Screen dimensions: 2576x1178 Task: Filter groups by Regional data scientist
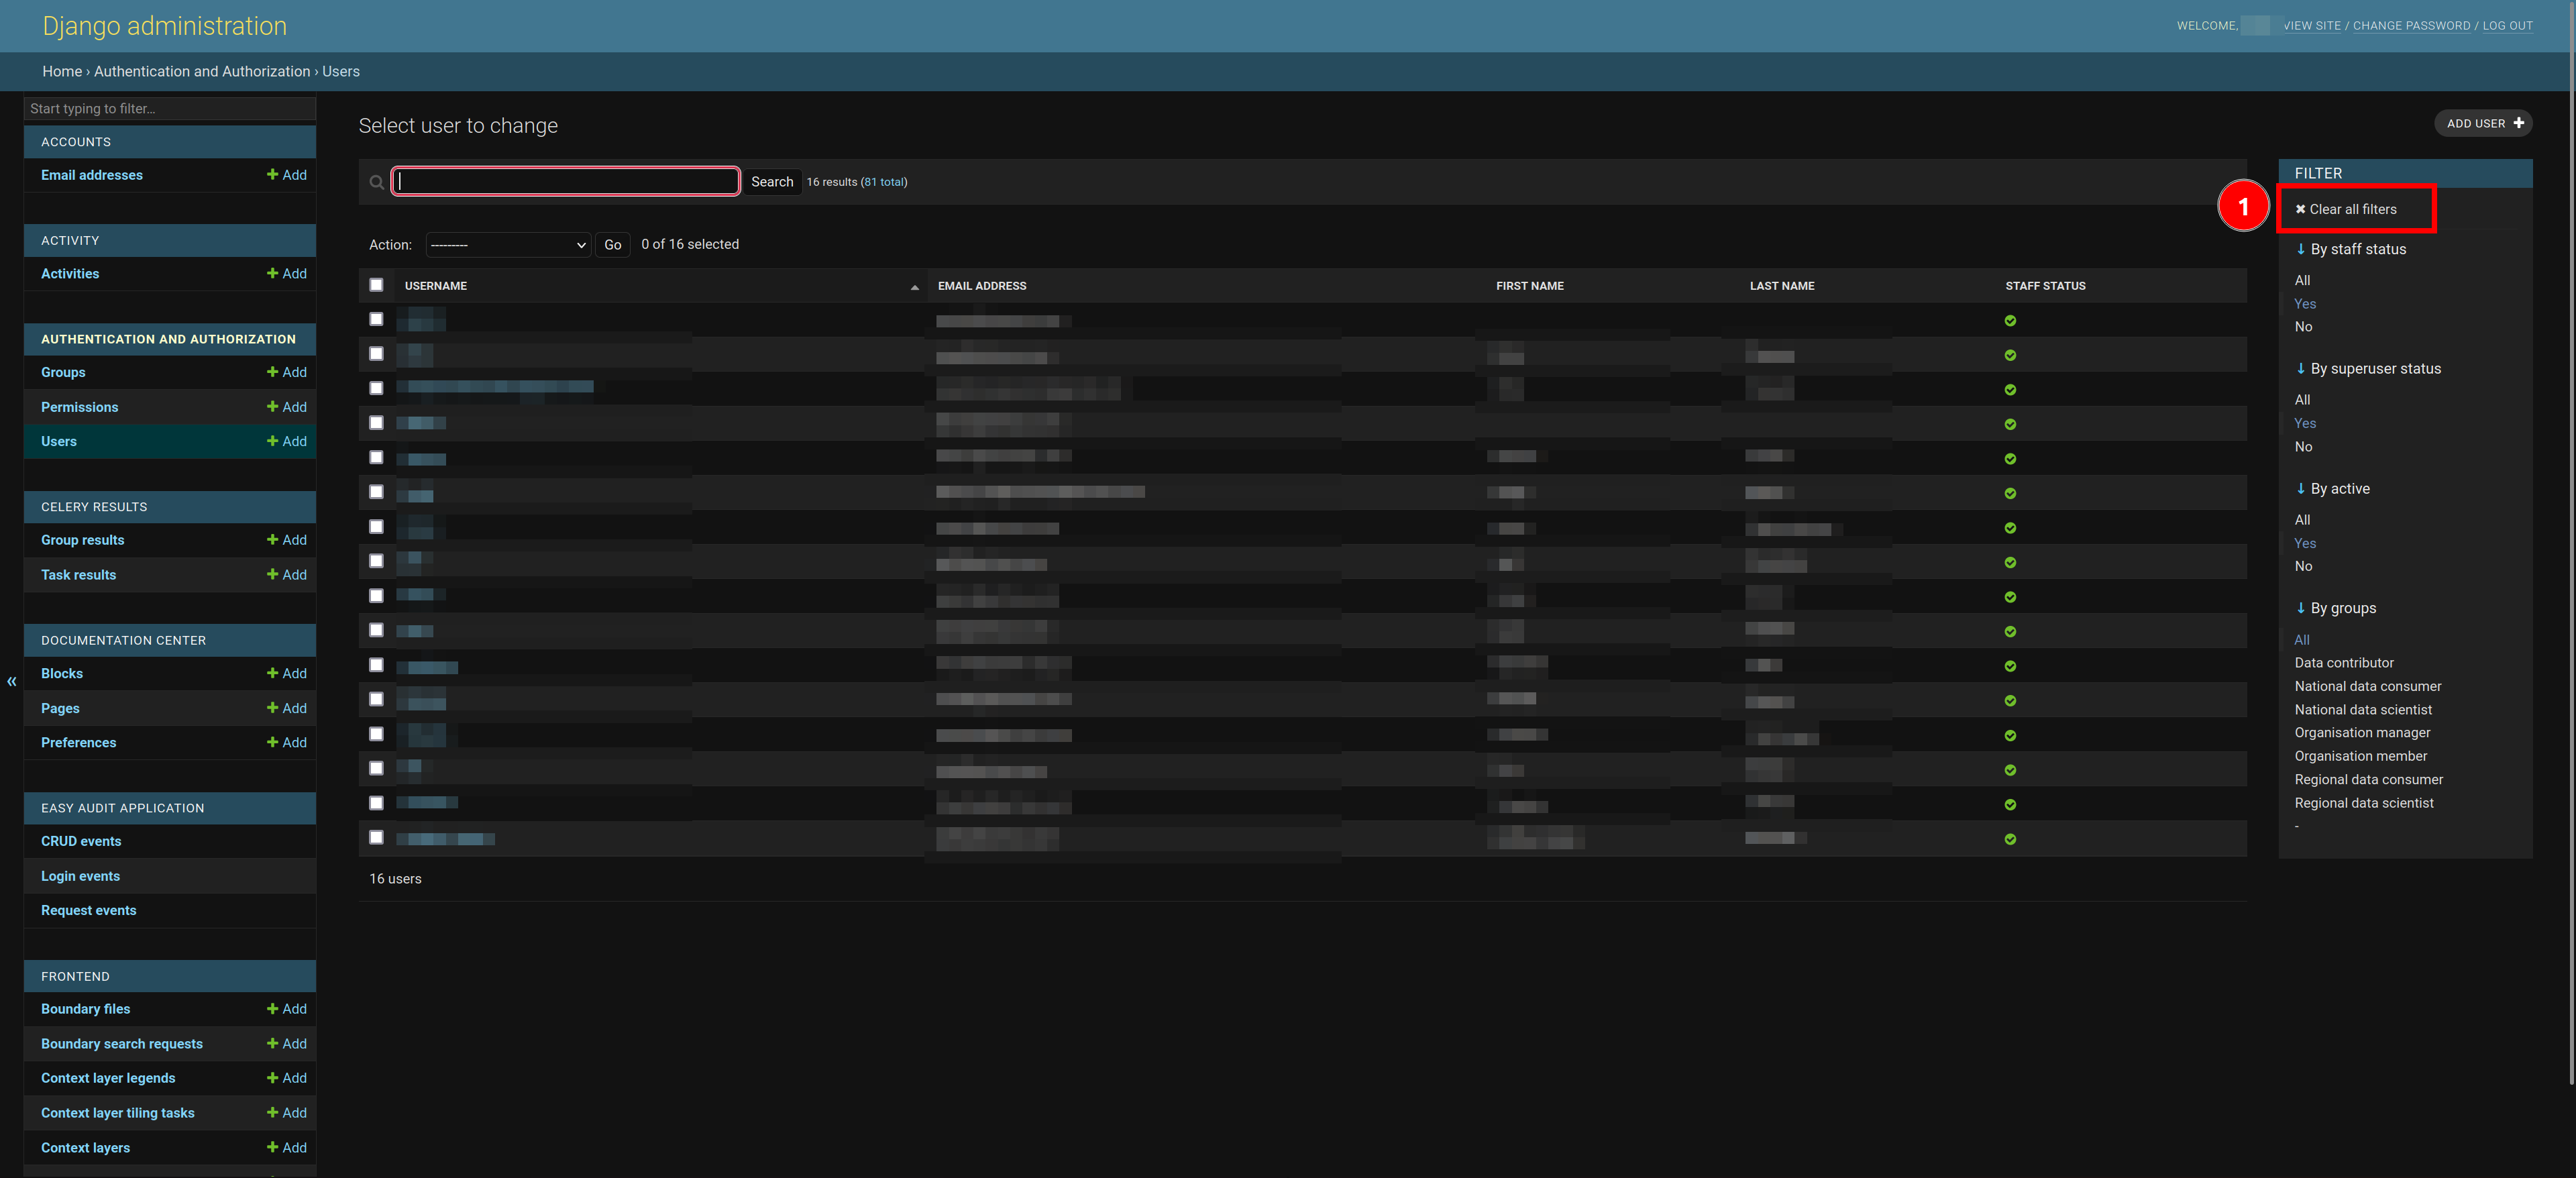2364,803
